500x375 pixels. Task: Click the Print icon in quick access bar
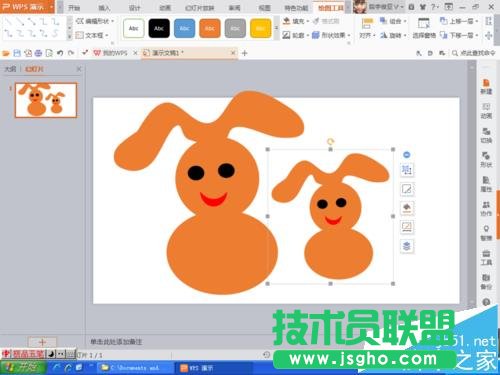(x=38, y=53)
